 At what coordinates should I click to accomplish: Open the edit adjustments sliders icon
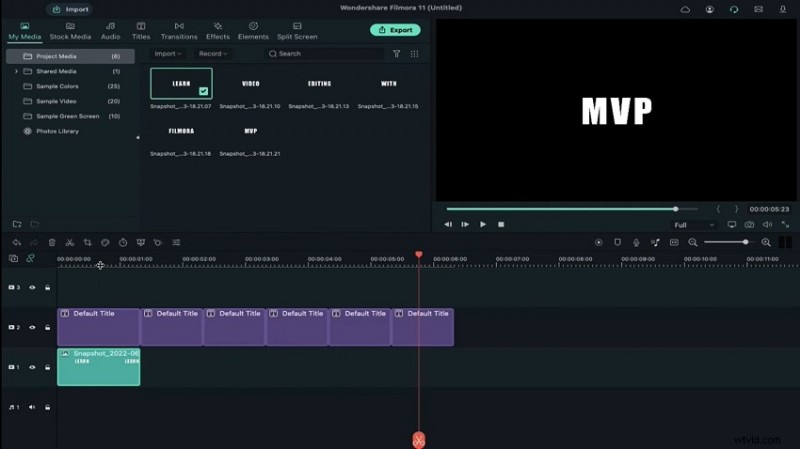click(176, 242)
